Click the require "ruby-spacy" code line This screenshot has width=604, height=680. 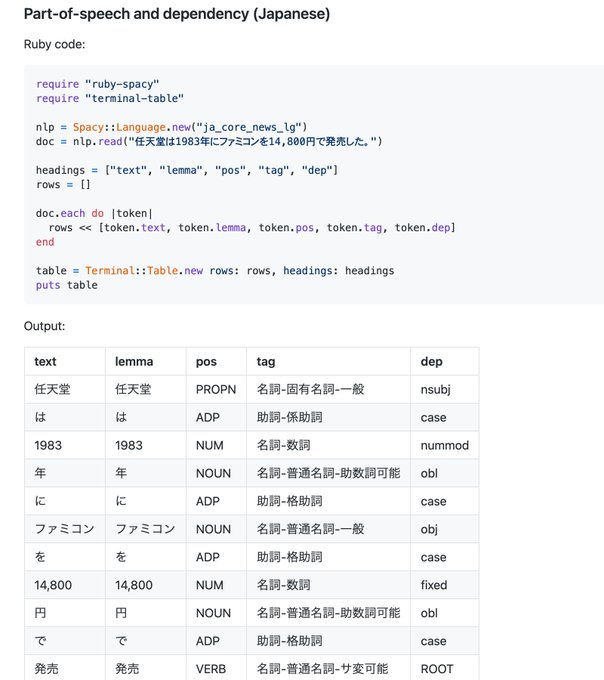coord(98,84)
